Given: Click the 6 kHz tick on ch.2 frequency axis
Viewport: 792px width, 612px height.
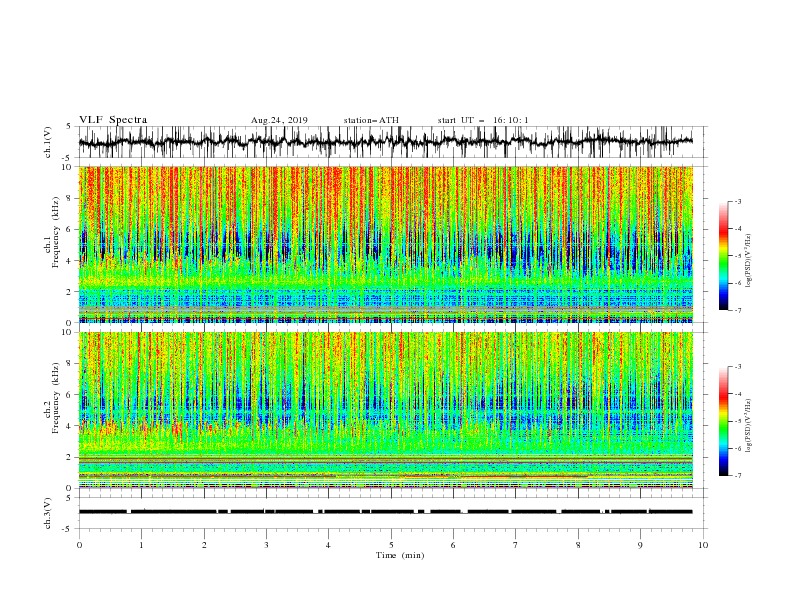Looking at the screenshot, I should click(x=70, y=394).
